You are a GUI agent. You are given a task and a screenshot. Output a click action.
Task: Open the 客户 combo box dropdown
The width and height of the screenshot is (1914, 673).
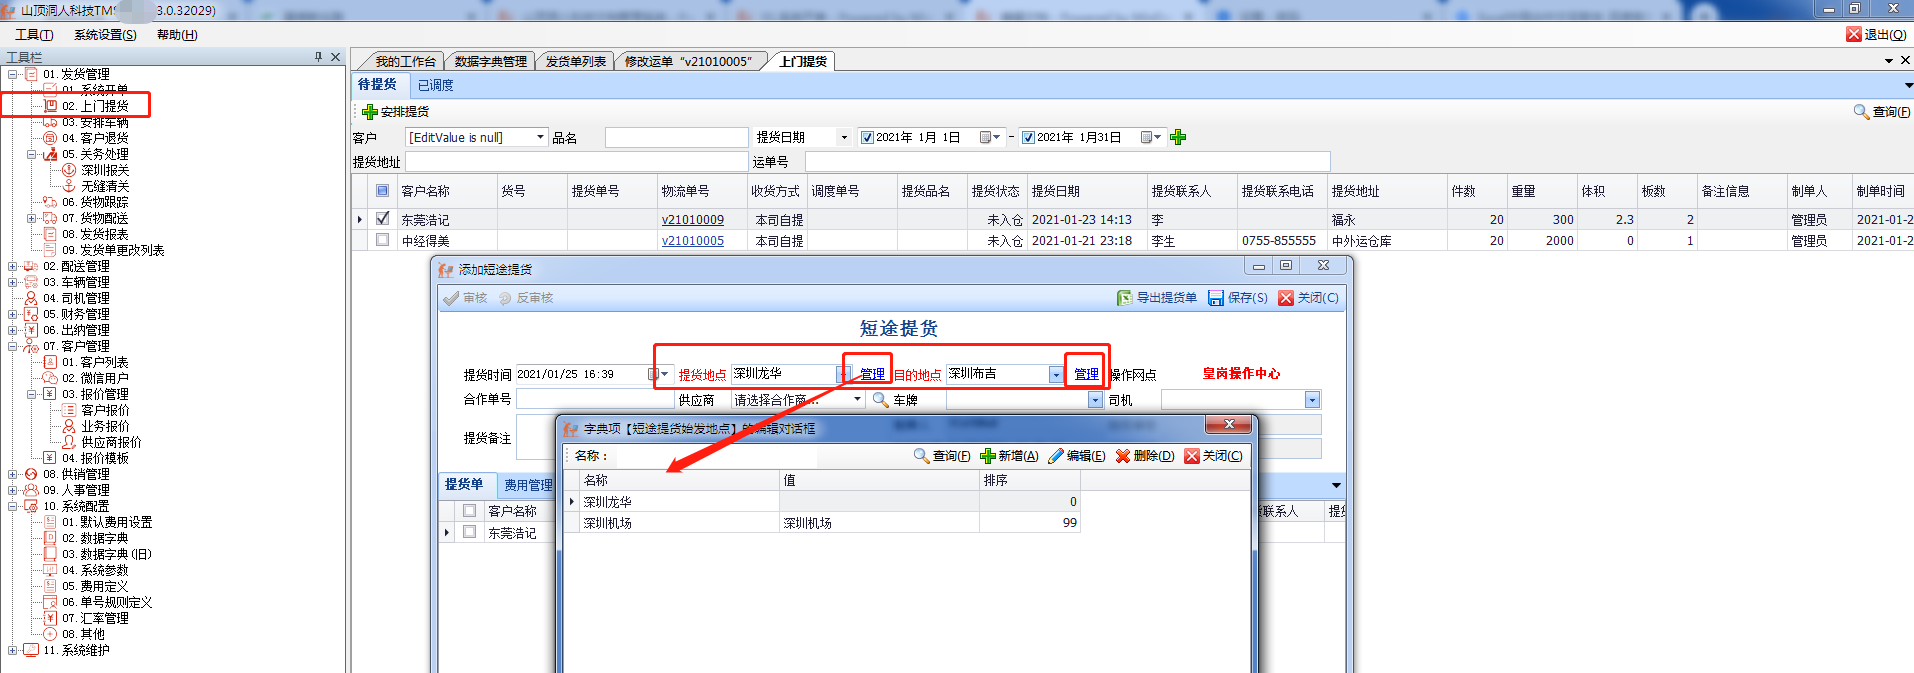pos(540,138)
